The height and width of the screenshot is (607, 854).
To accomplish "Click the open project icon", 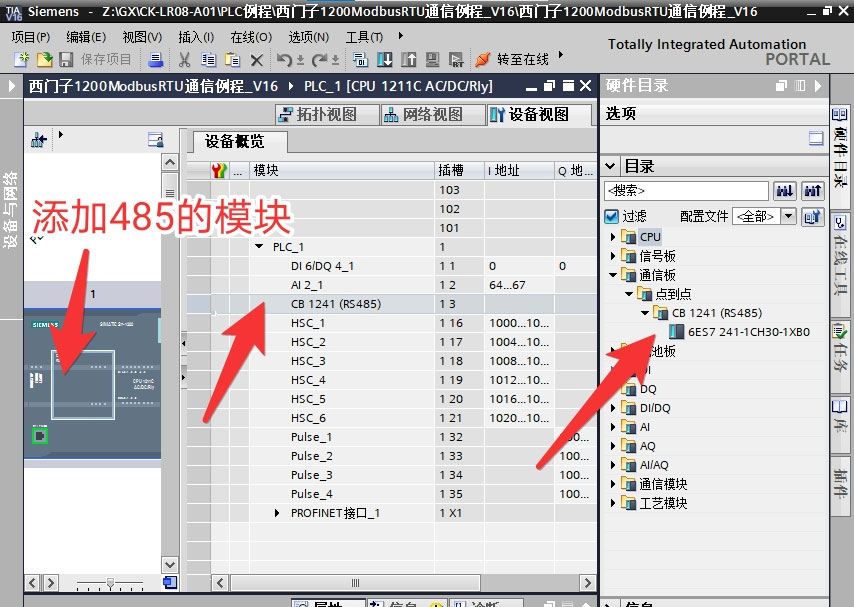I will [44, 59].
